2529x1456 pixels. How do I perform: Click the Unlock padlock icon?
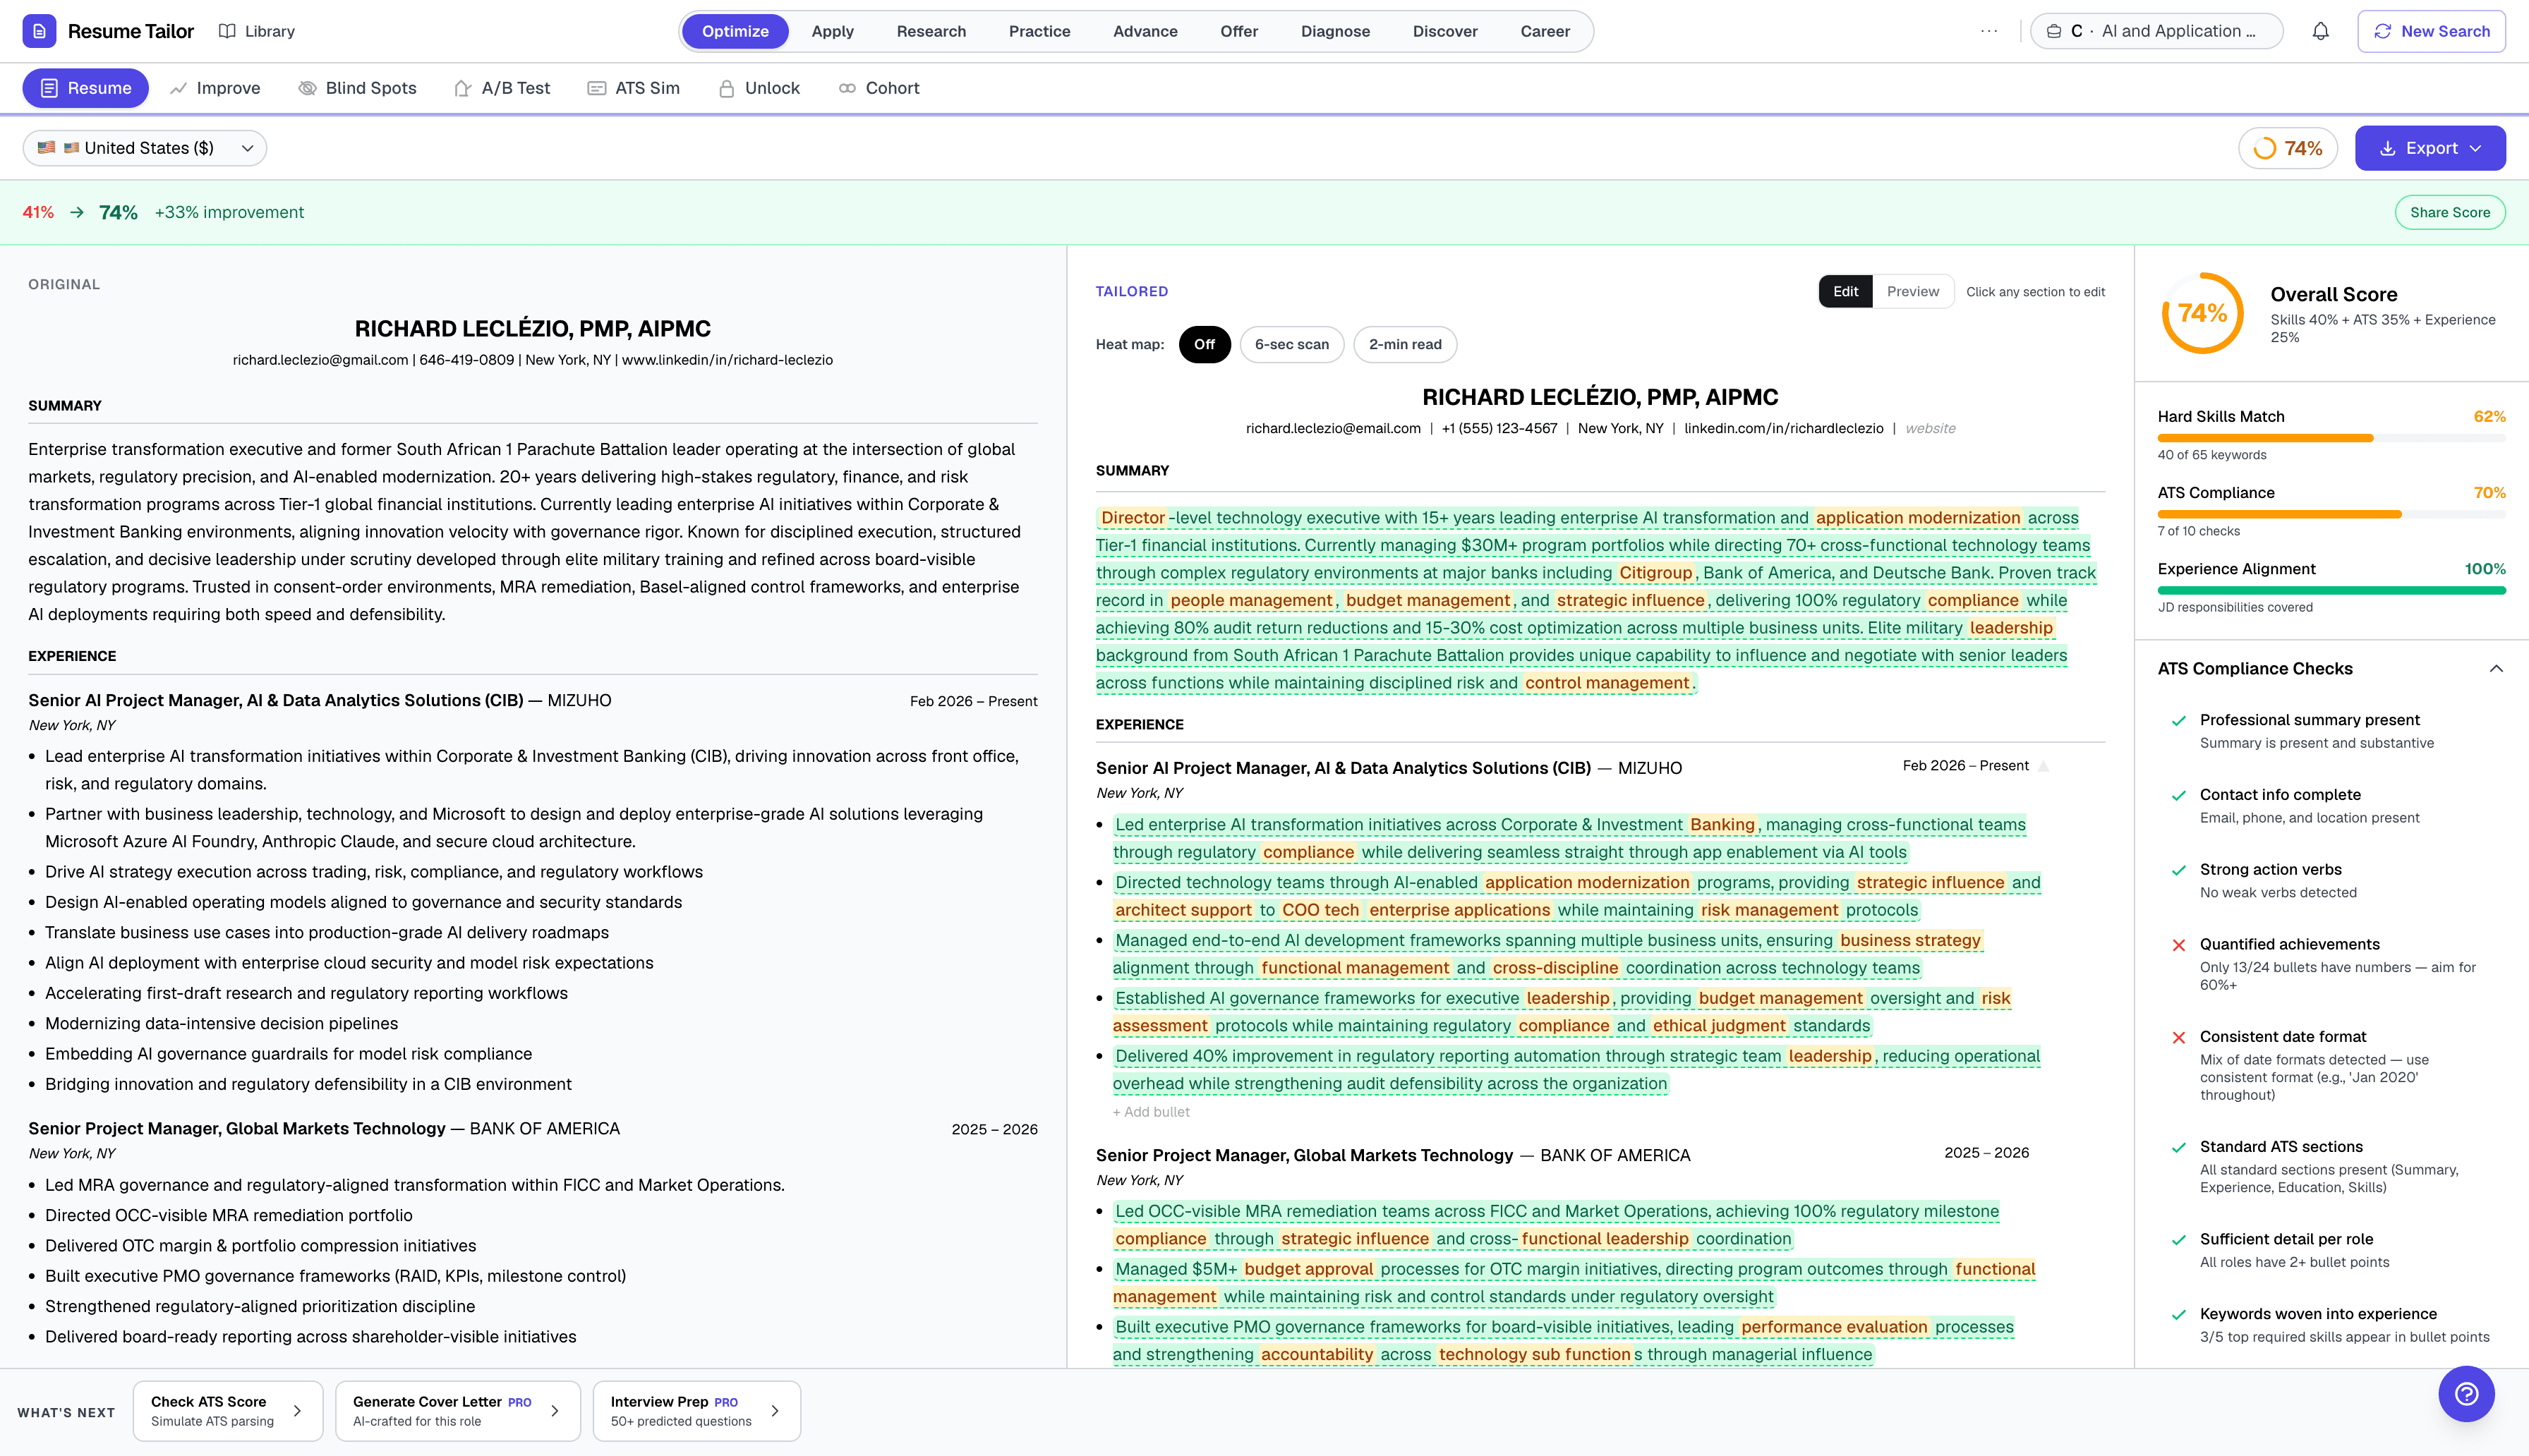[727, 88]
